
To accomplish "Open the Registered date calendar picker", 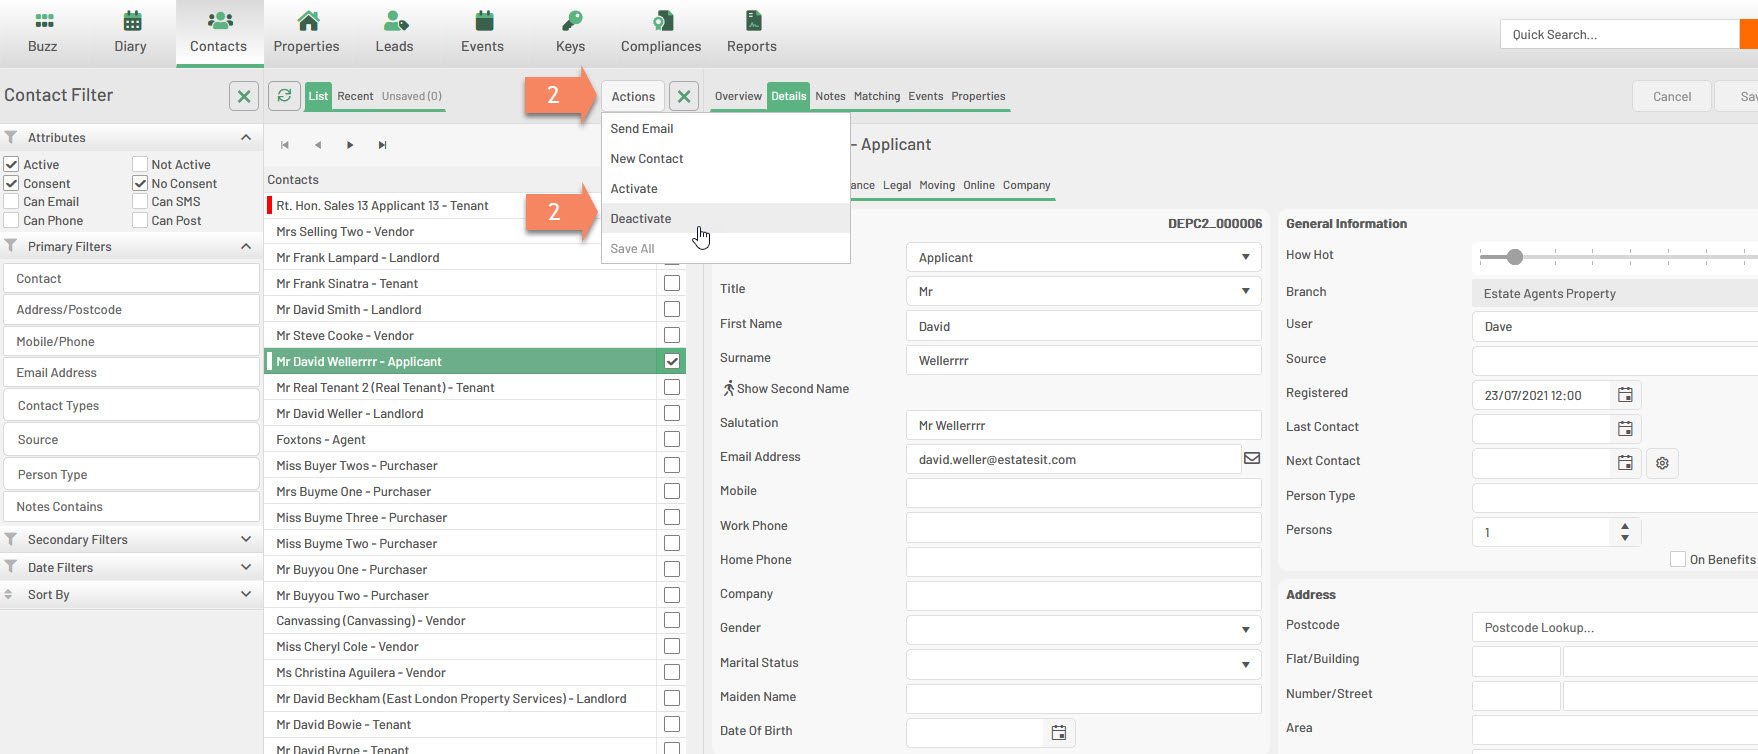I will [1625, 395].
